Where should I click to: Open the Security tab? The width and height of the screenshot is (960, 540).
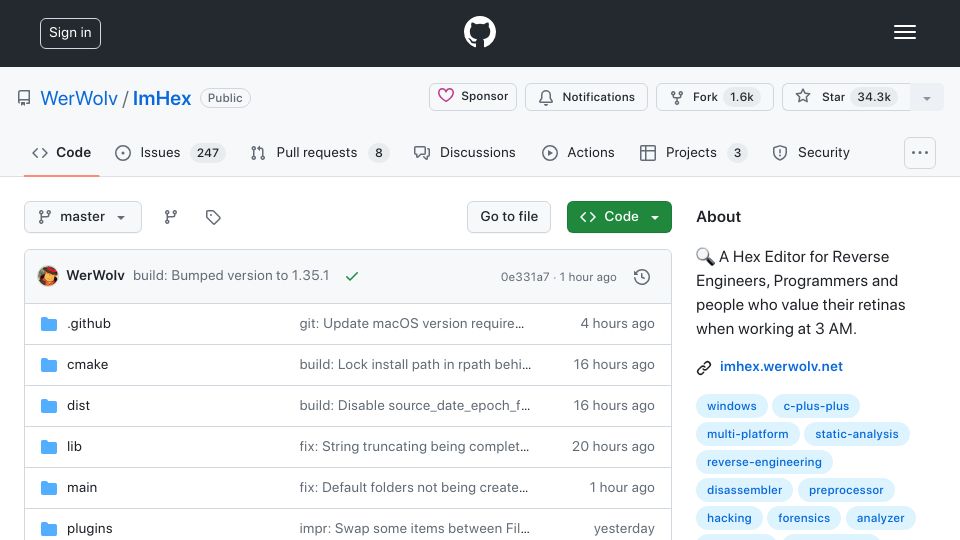[811, 152]
